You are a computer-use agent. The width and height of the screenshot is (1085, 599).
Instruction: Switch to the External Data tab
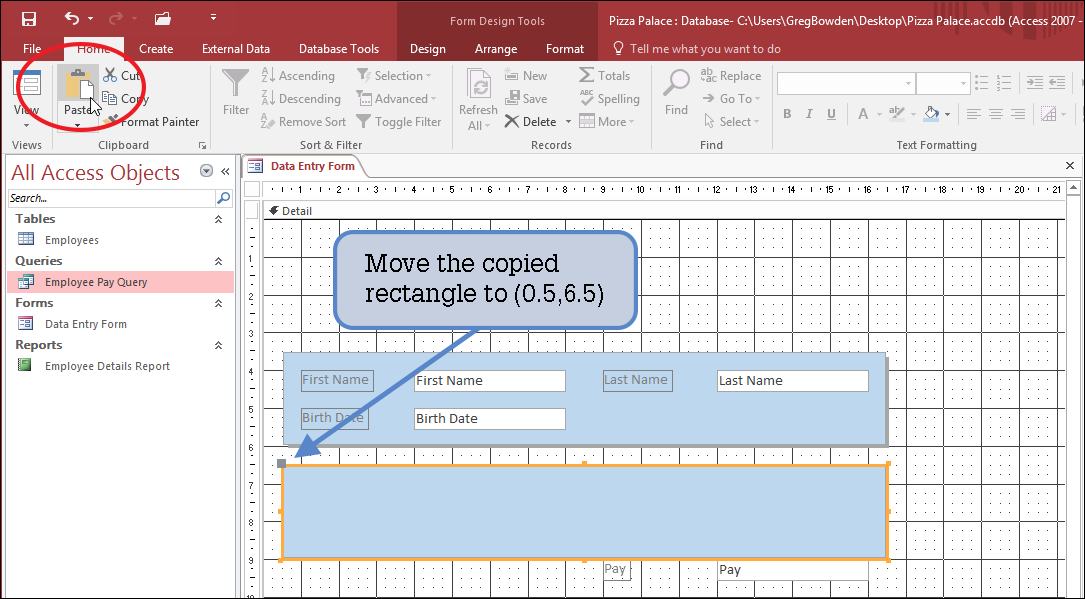click(x=236, y=48)
